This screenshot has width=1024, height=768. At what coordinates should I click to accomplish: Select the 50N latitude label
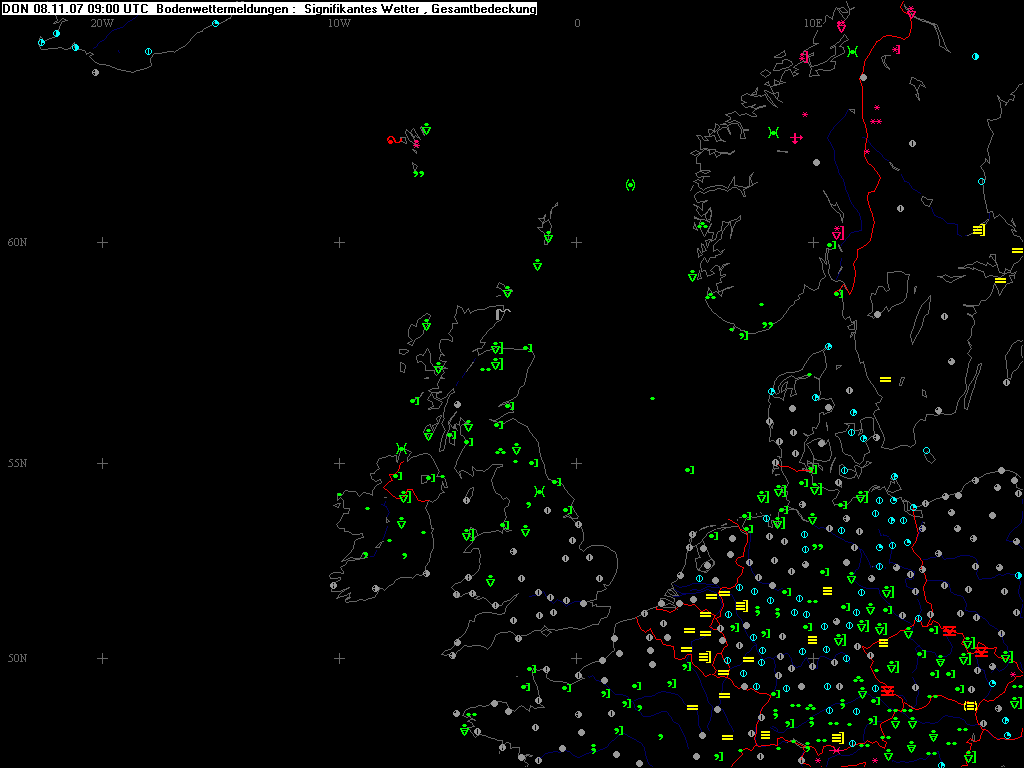(17, 658)
